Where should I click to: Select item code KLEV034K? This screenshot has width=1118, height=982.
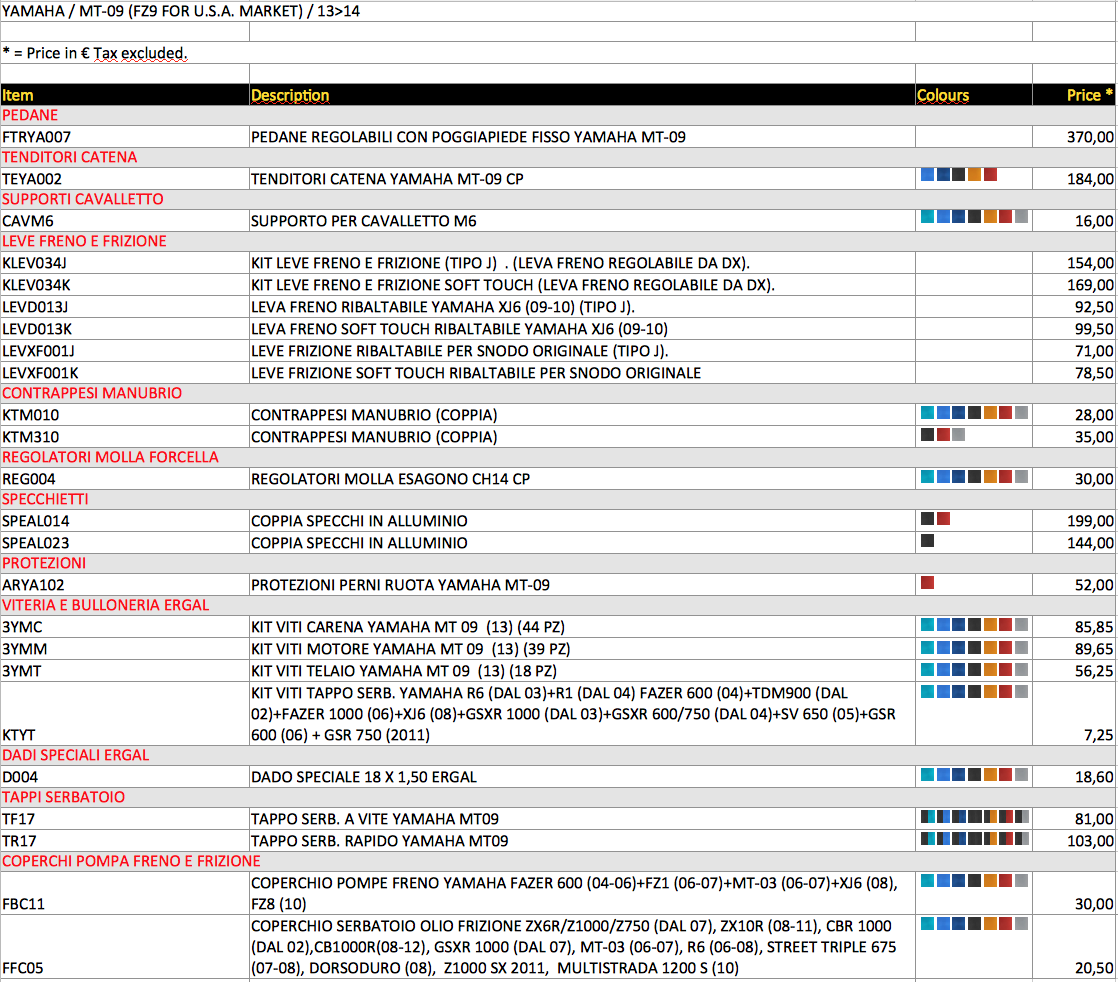pos(36,285)
